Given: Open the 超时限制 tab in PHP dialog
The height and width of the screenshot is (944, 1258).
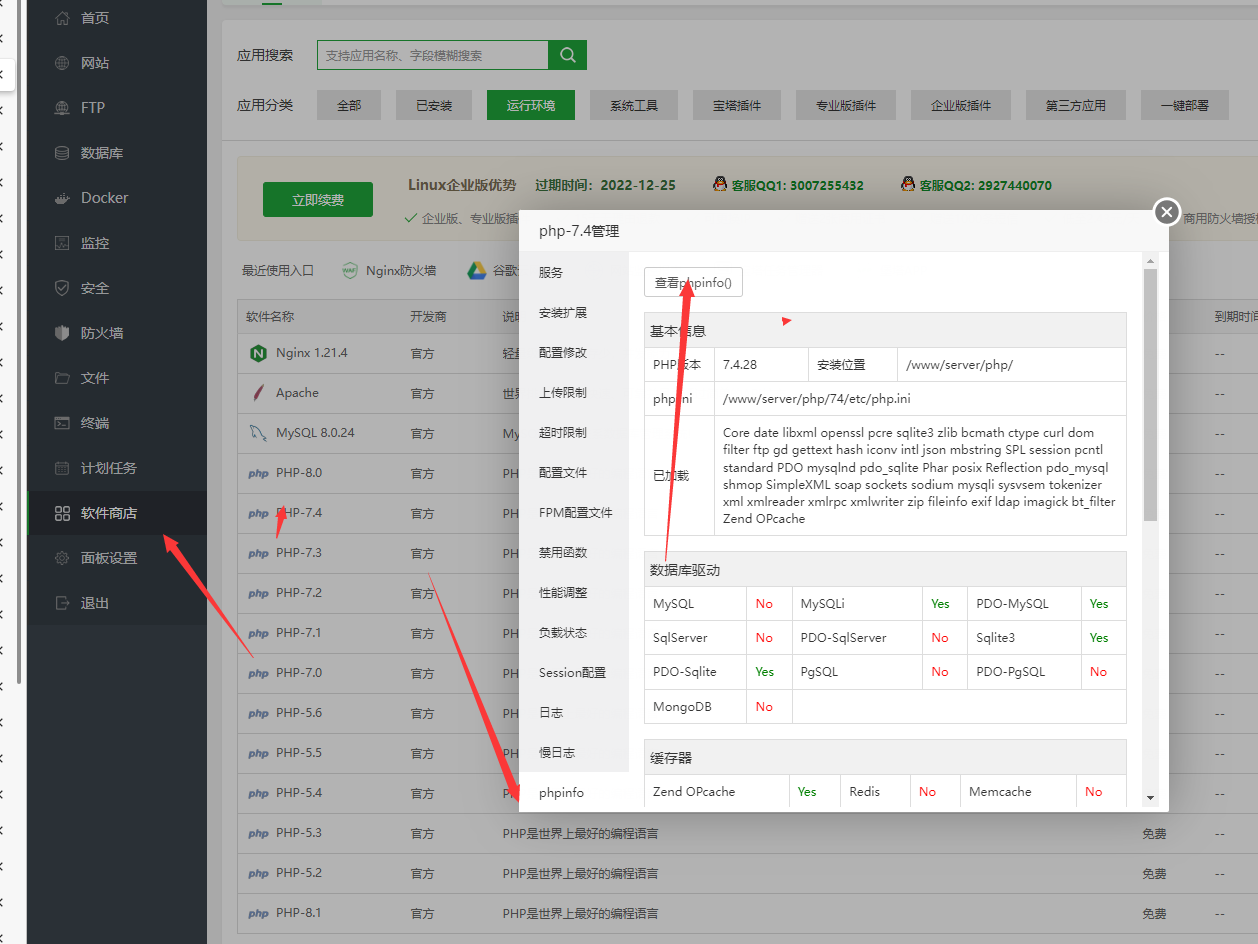Looking at the screenshot, I should pyautogui.click(x=574, y=432).
